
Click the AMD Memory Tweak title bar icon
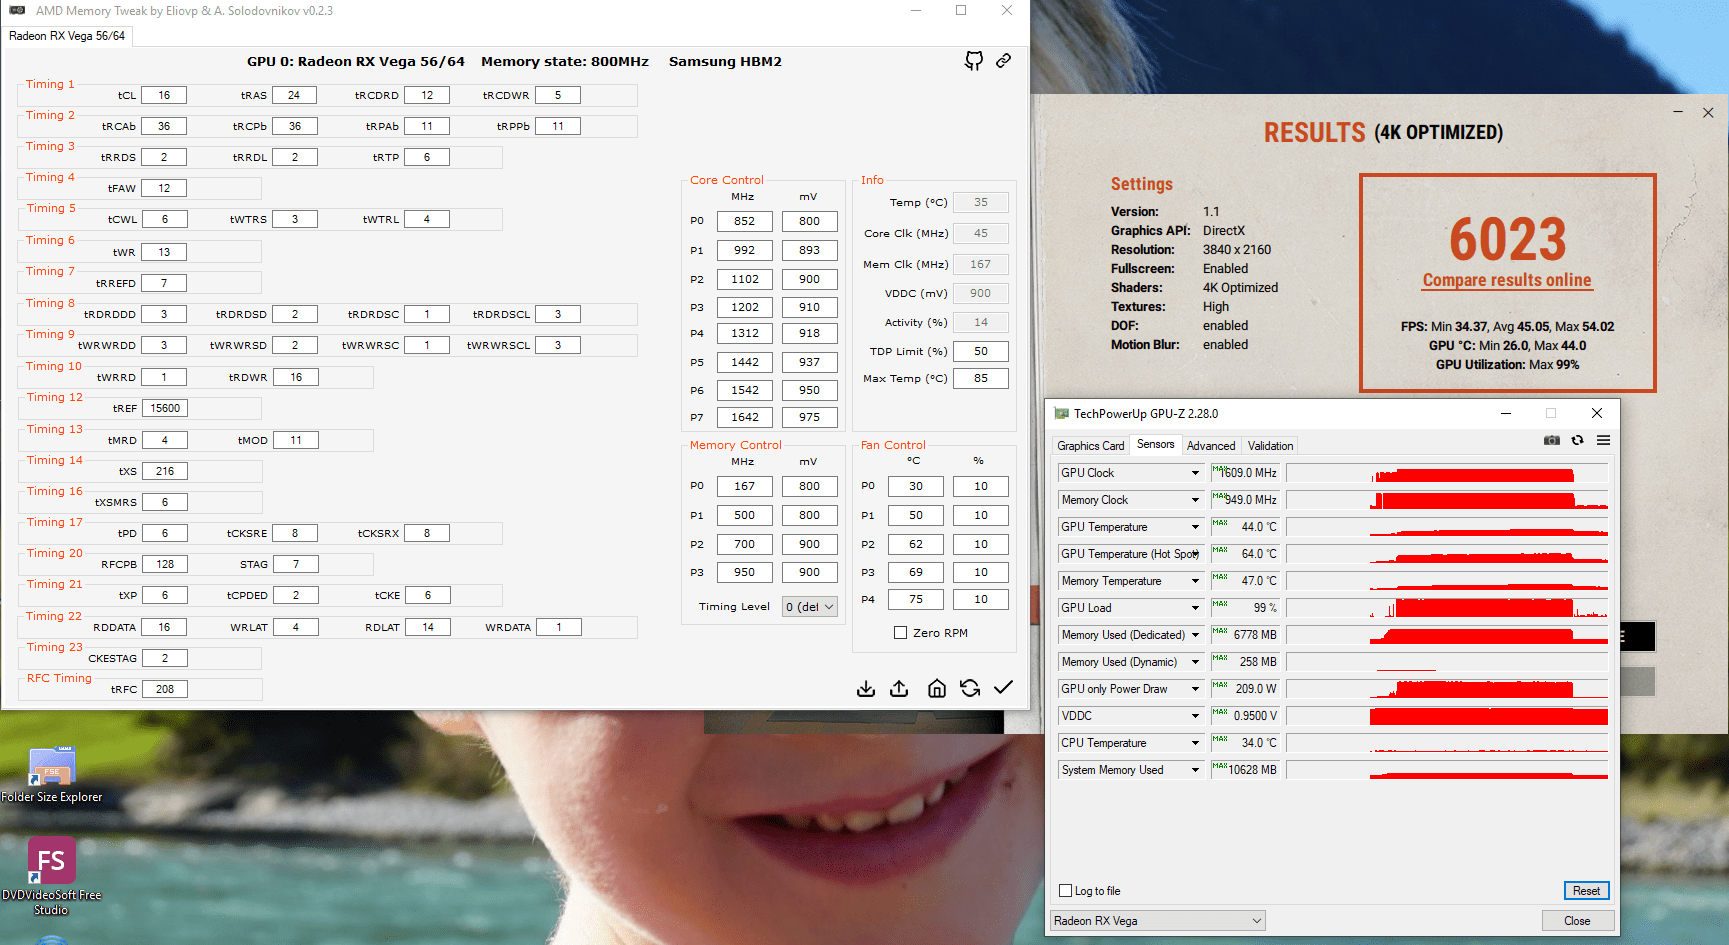coord(17,11)
